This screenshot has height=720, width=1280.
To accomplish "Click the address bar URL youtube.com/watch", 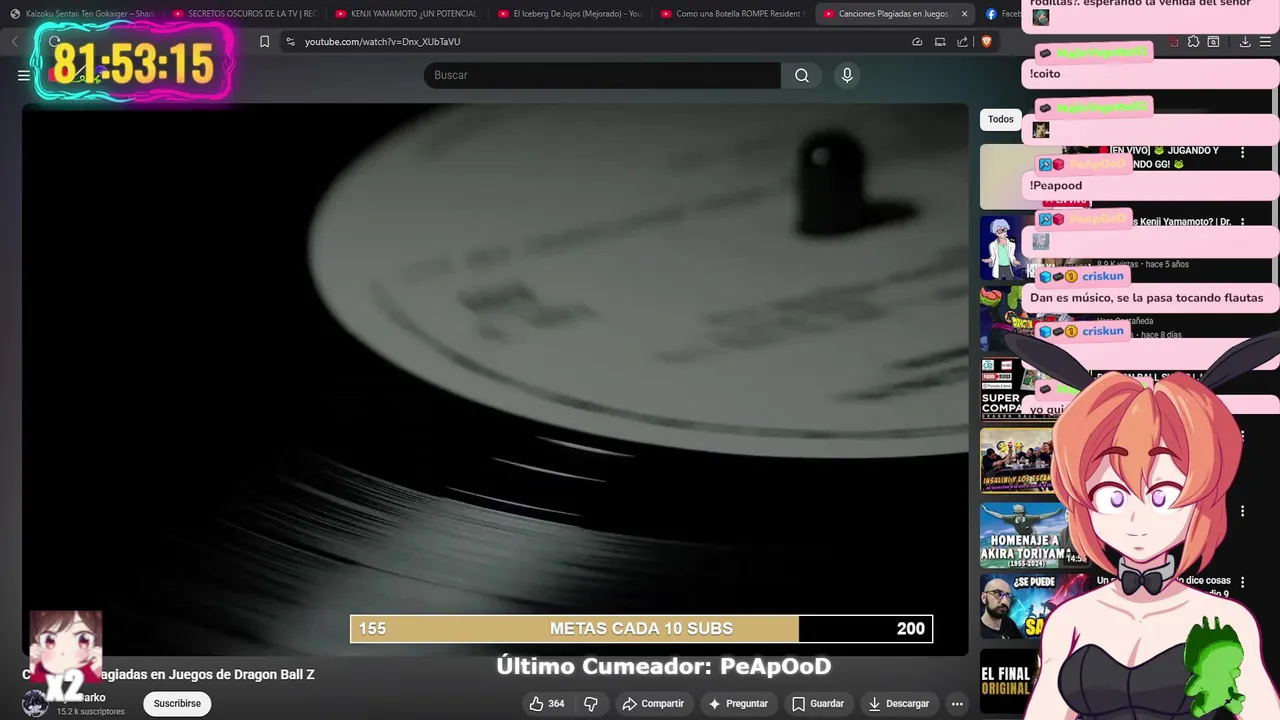I will (x=382, y=42).
